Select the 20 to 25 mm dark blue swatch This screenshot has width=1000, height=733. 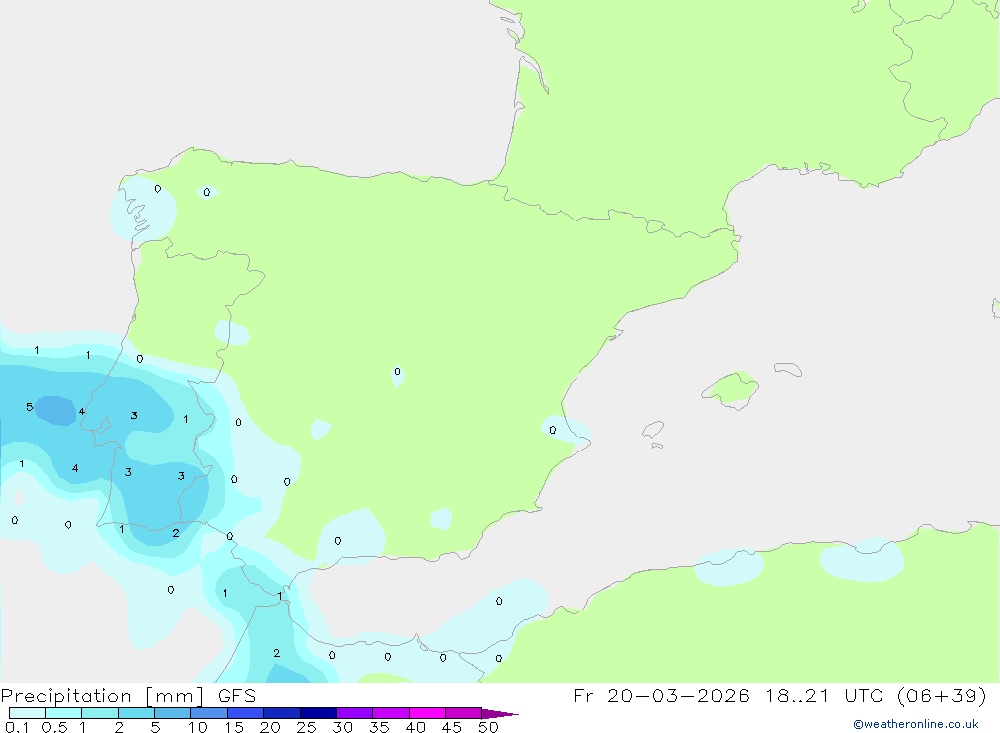(282, 713)
